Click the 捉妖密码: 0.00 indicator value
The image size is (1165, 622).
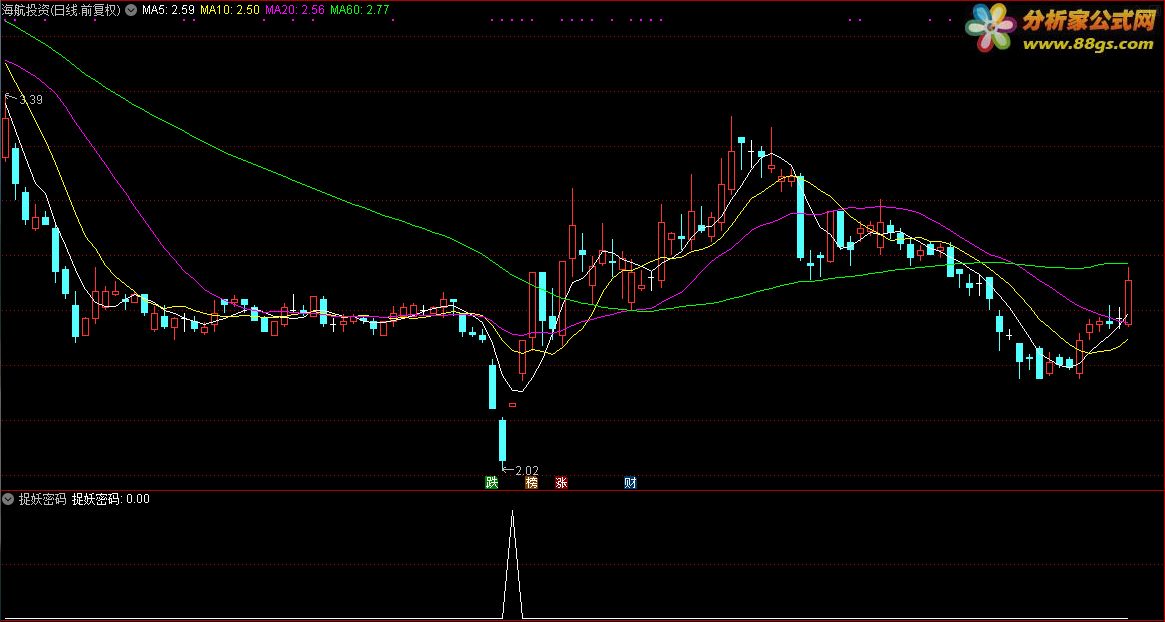tap(111, 499)
